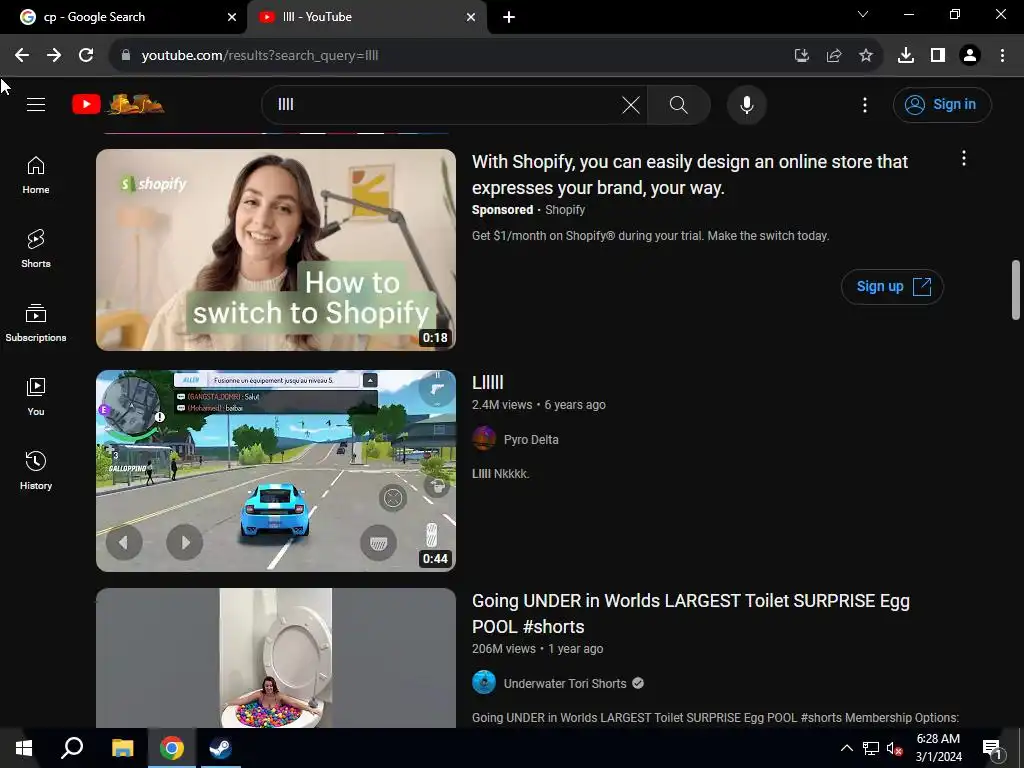Click the Shopify advertiser name
The width and height of the screenshot is (1024, 768).
point(565,210)
